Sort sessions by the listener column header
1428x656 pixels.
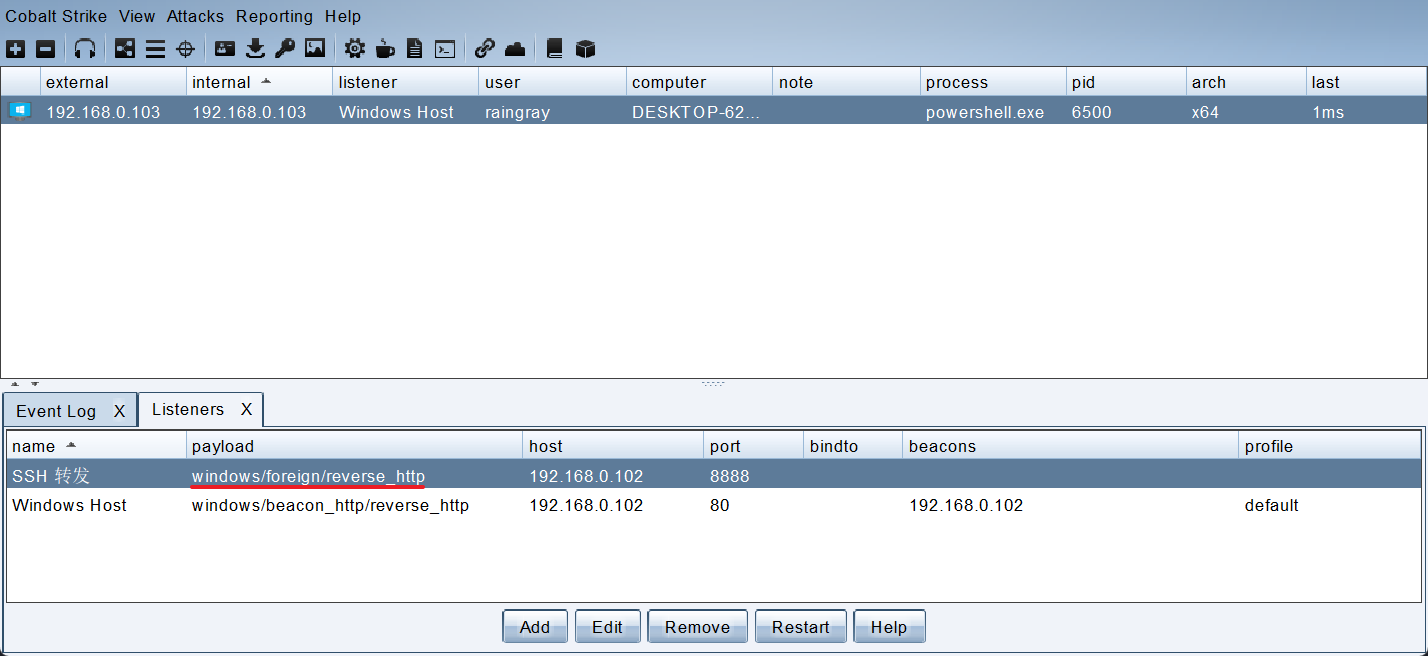(405, 82)
